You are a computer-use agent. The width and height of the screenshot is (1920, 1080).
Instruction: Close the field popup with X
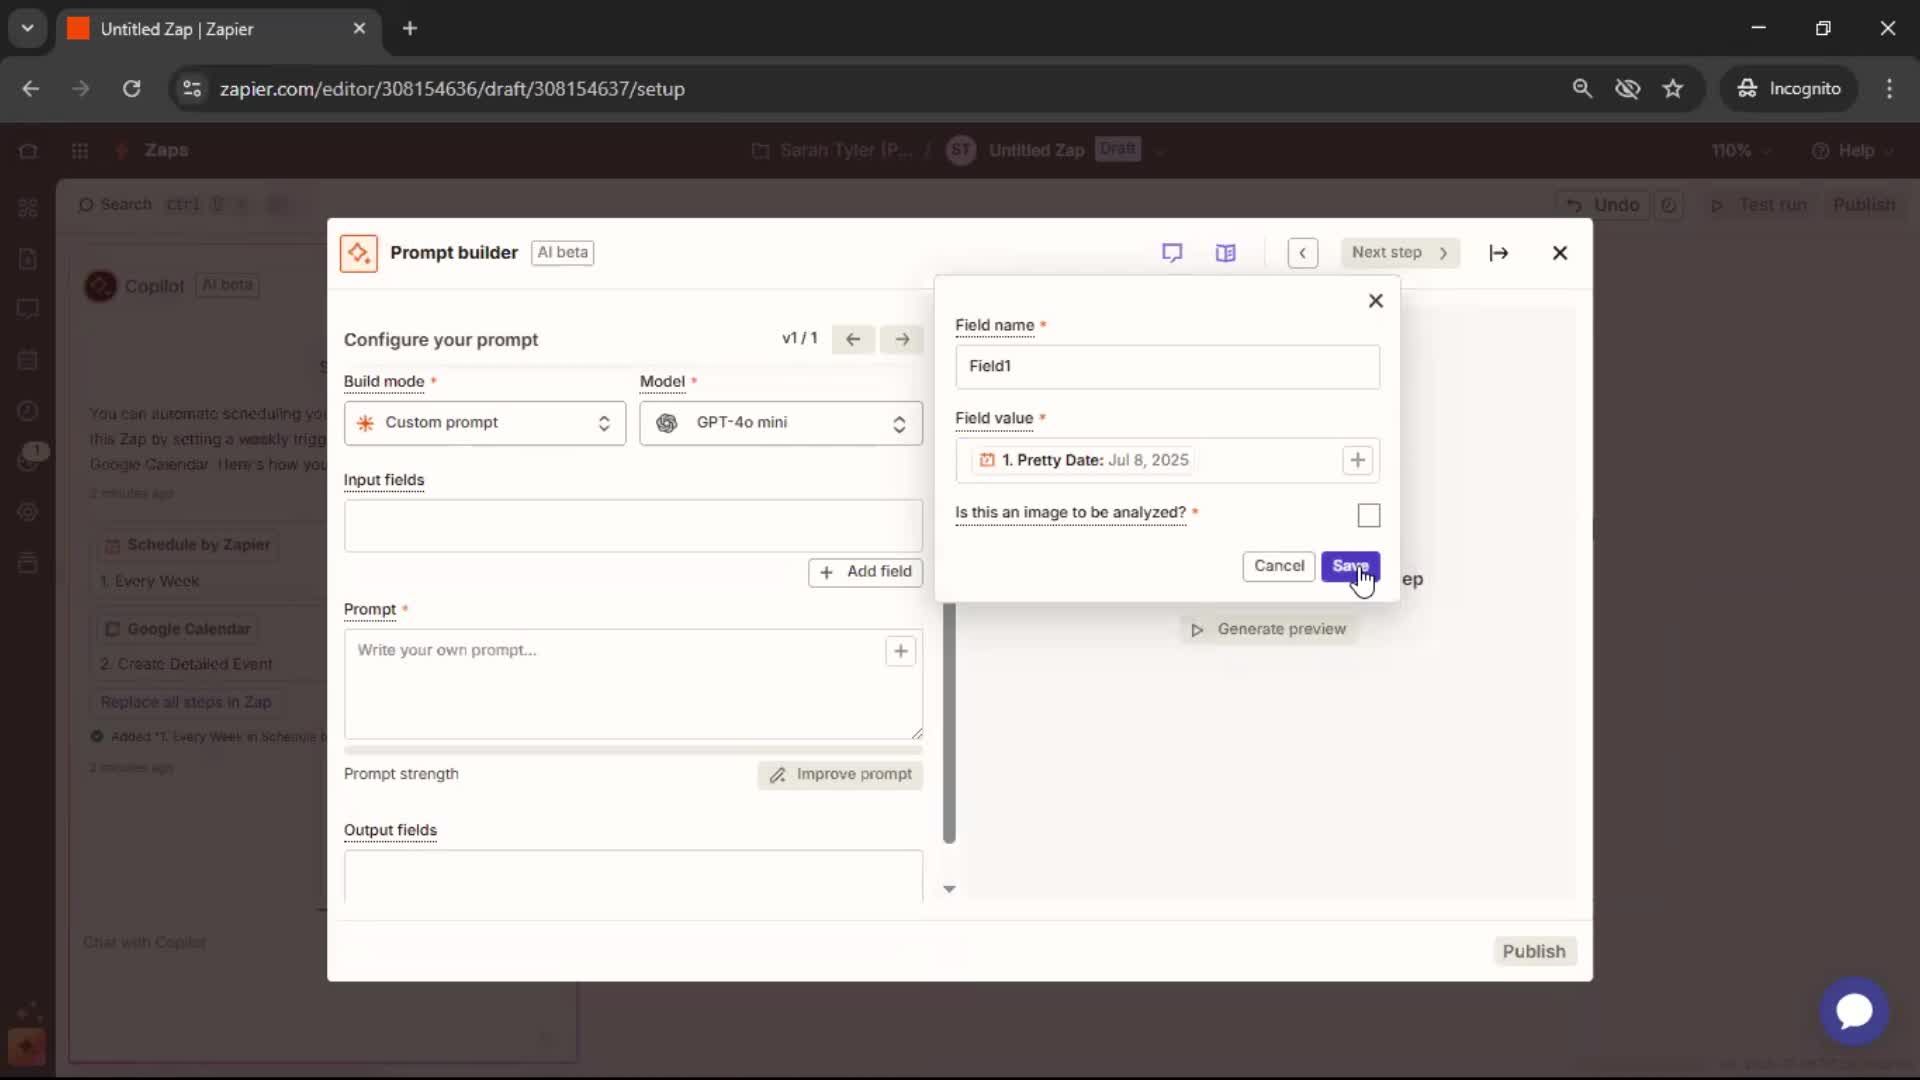click(x=1376, y=301)
